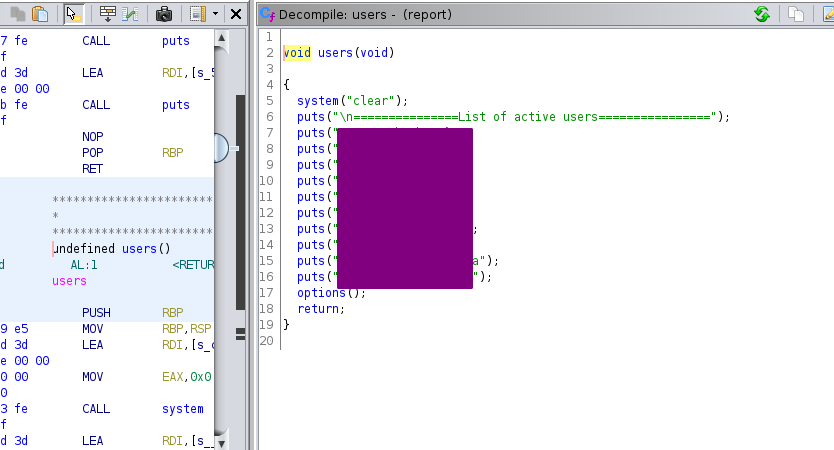This screenshot has width=834, height=450.
Task: Click line number 20 in decompiler
Action: 266,340
